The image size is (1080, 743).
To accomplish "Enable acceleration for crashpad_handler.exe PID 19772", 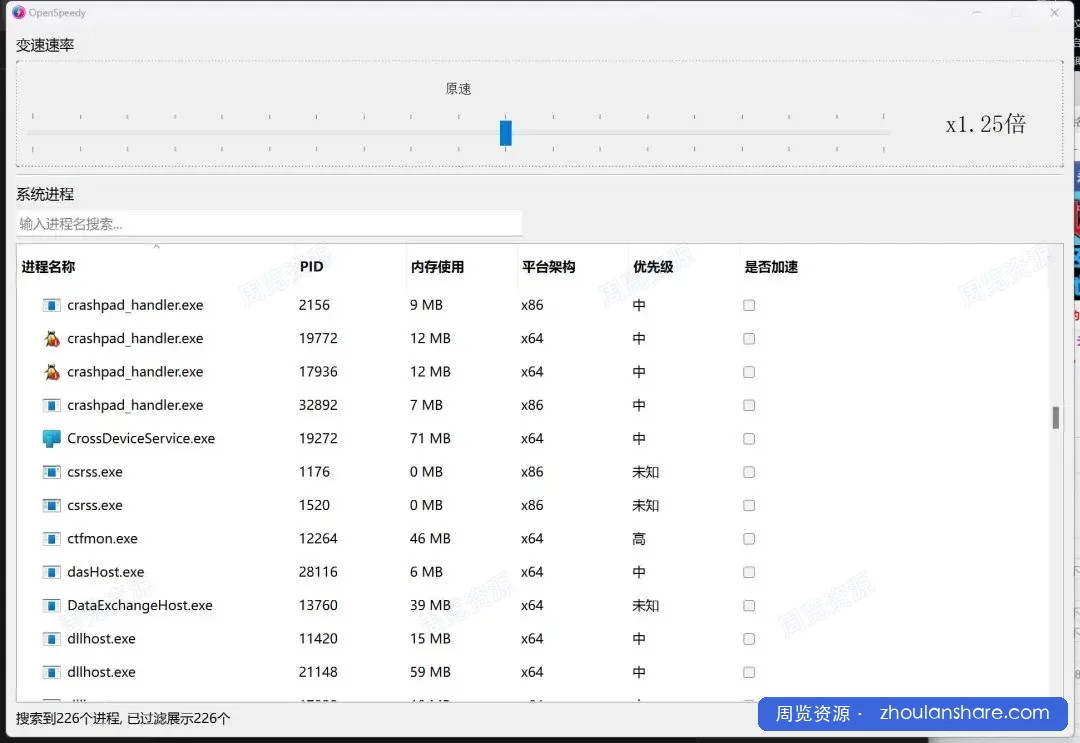I will (x=749, y=338).
